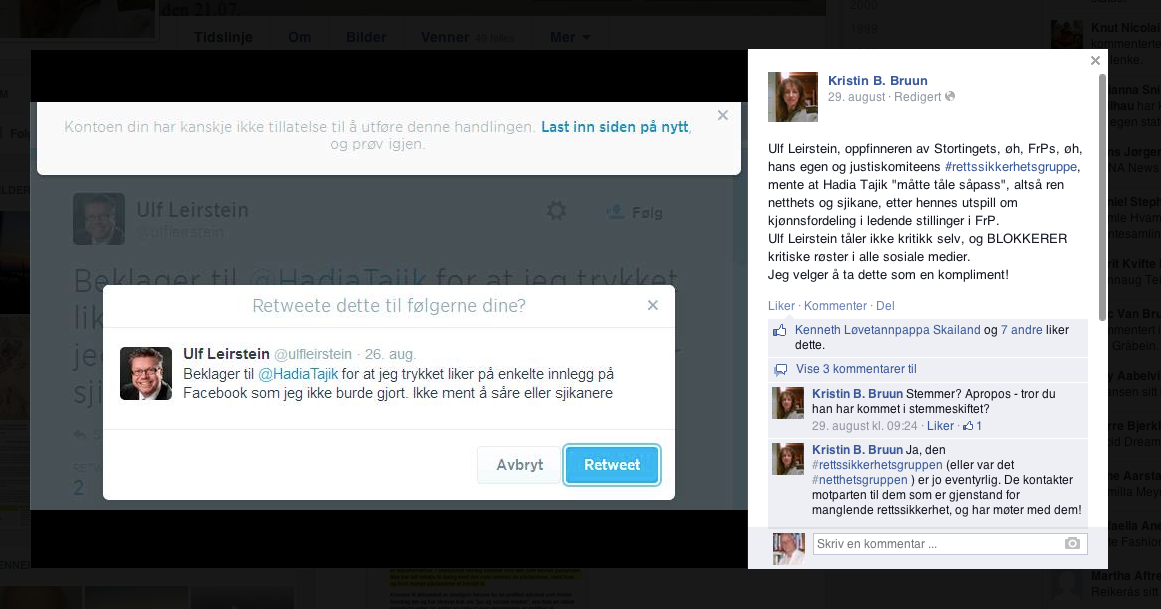
Task: Open Kenneth Løvetannpappa Skailand's profile
Action: pos(887,330)
